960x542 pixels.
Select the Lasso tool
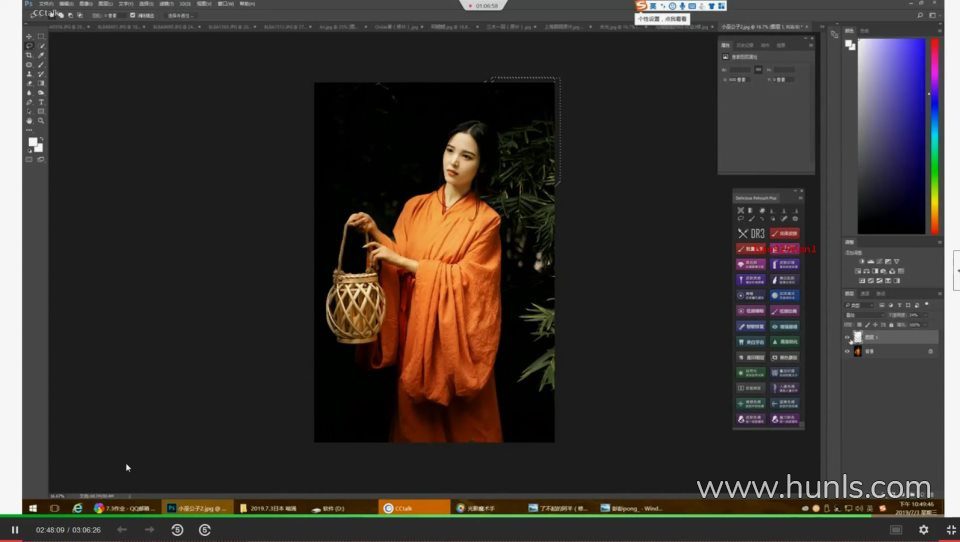click(x=28, y=46)
